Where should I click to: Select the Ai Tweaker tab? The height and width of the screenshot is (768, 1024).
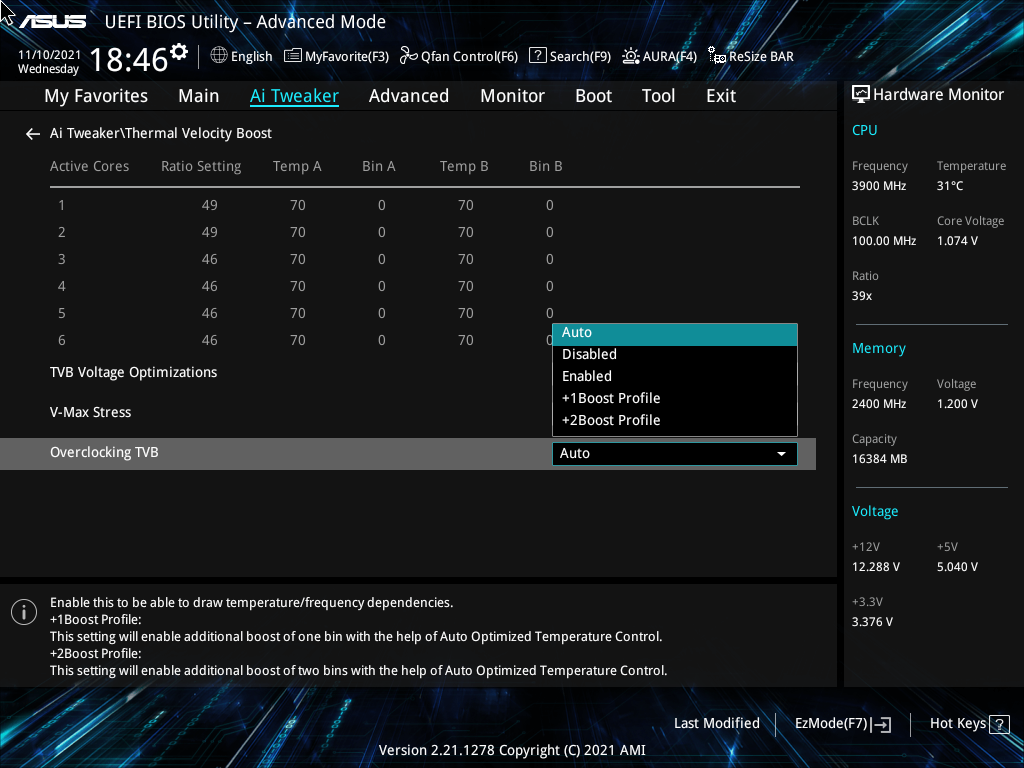click(x=294, y=96)
